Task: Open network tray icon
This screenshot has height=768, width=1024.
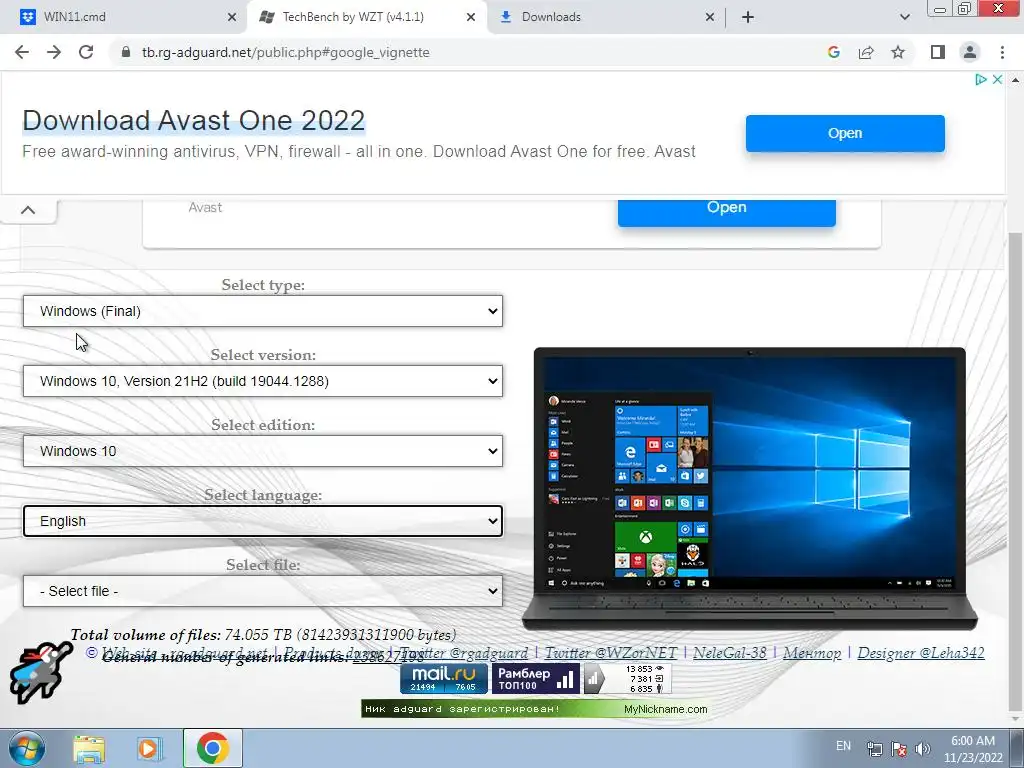Action: pos(875,749)
